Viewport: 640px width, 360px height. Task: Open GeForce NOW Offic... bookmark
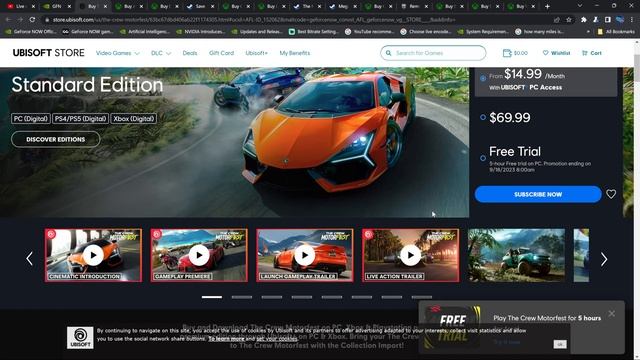(x=31, y=31)
